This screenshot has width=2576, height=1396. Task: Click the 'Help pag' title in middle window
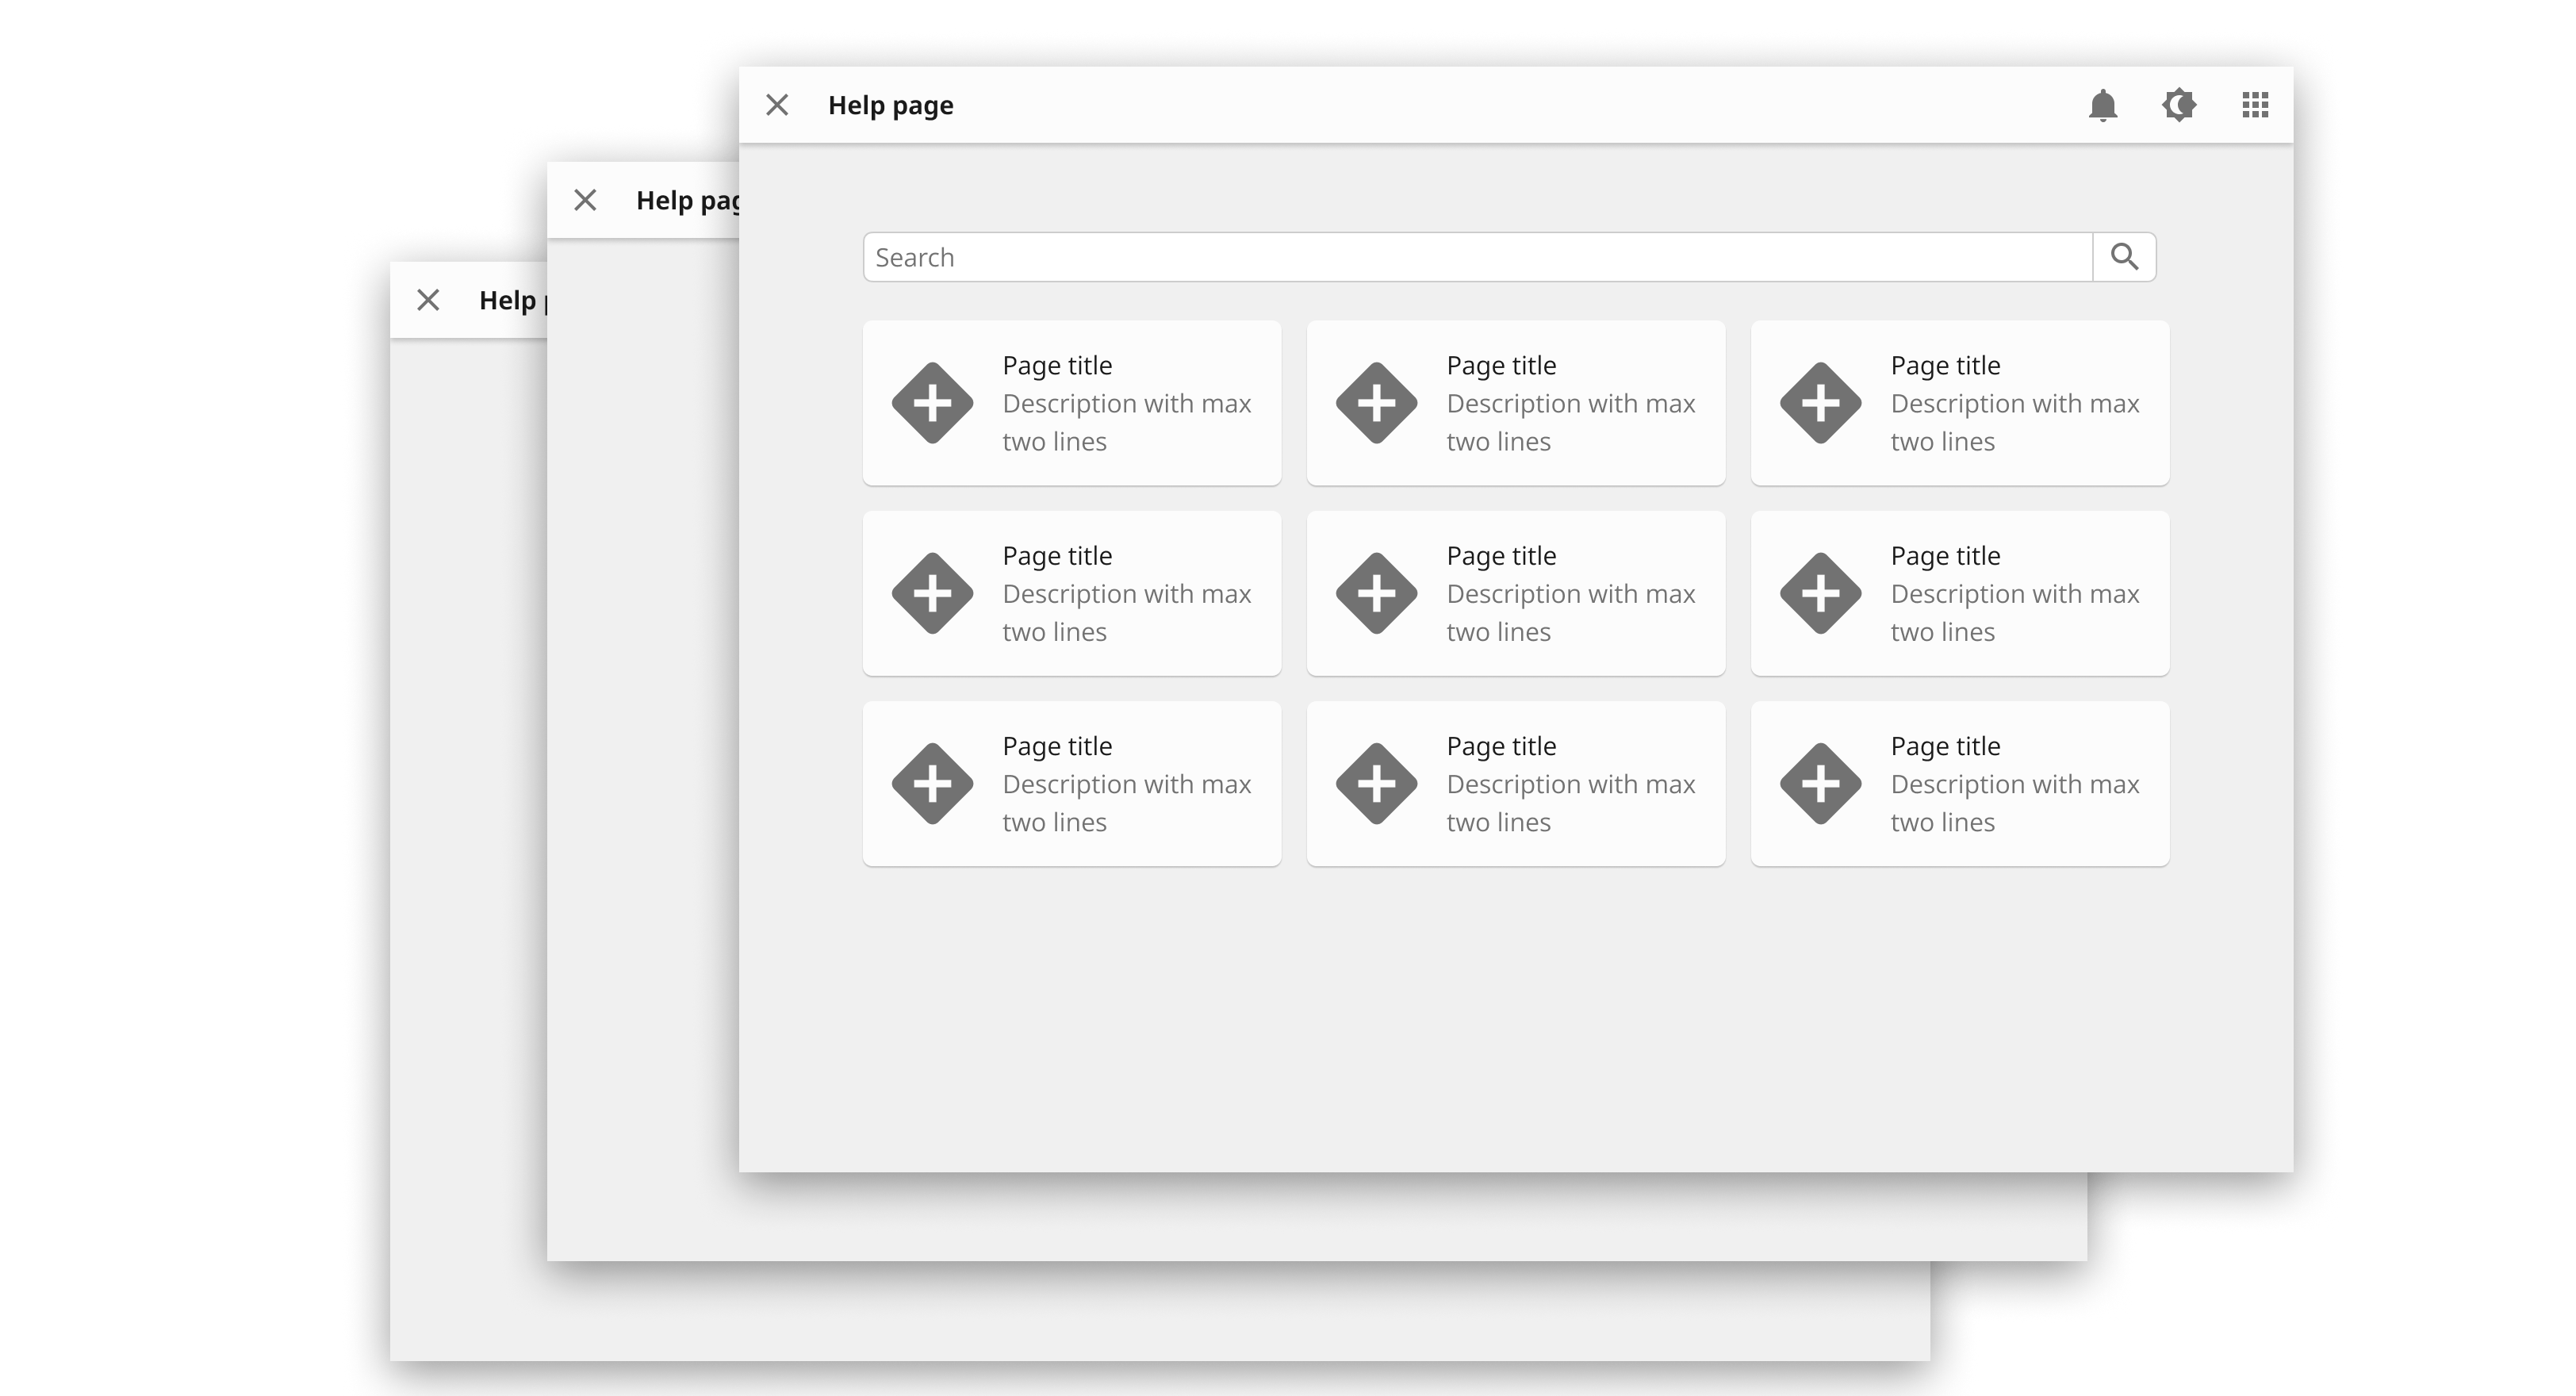coord(688,201)
